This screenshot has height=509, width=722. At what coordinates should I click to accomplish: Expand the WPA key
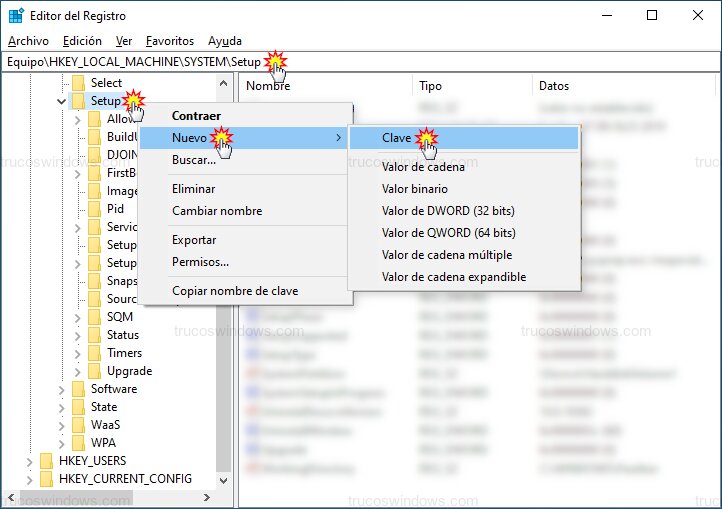tap(61, 444)
